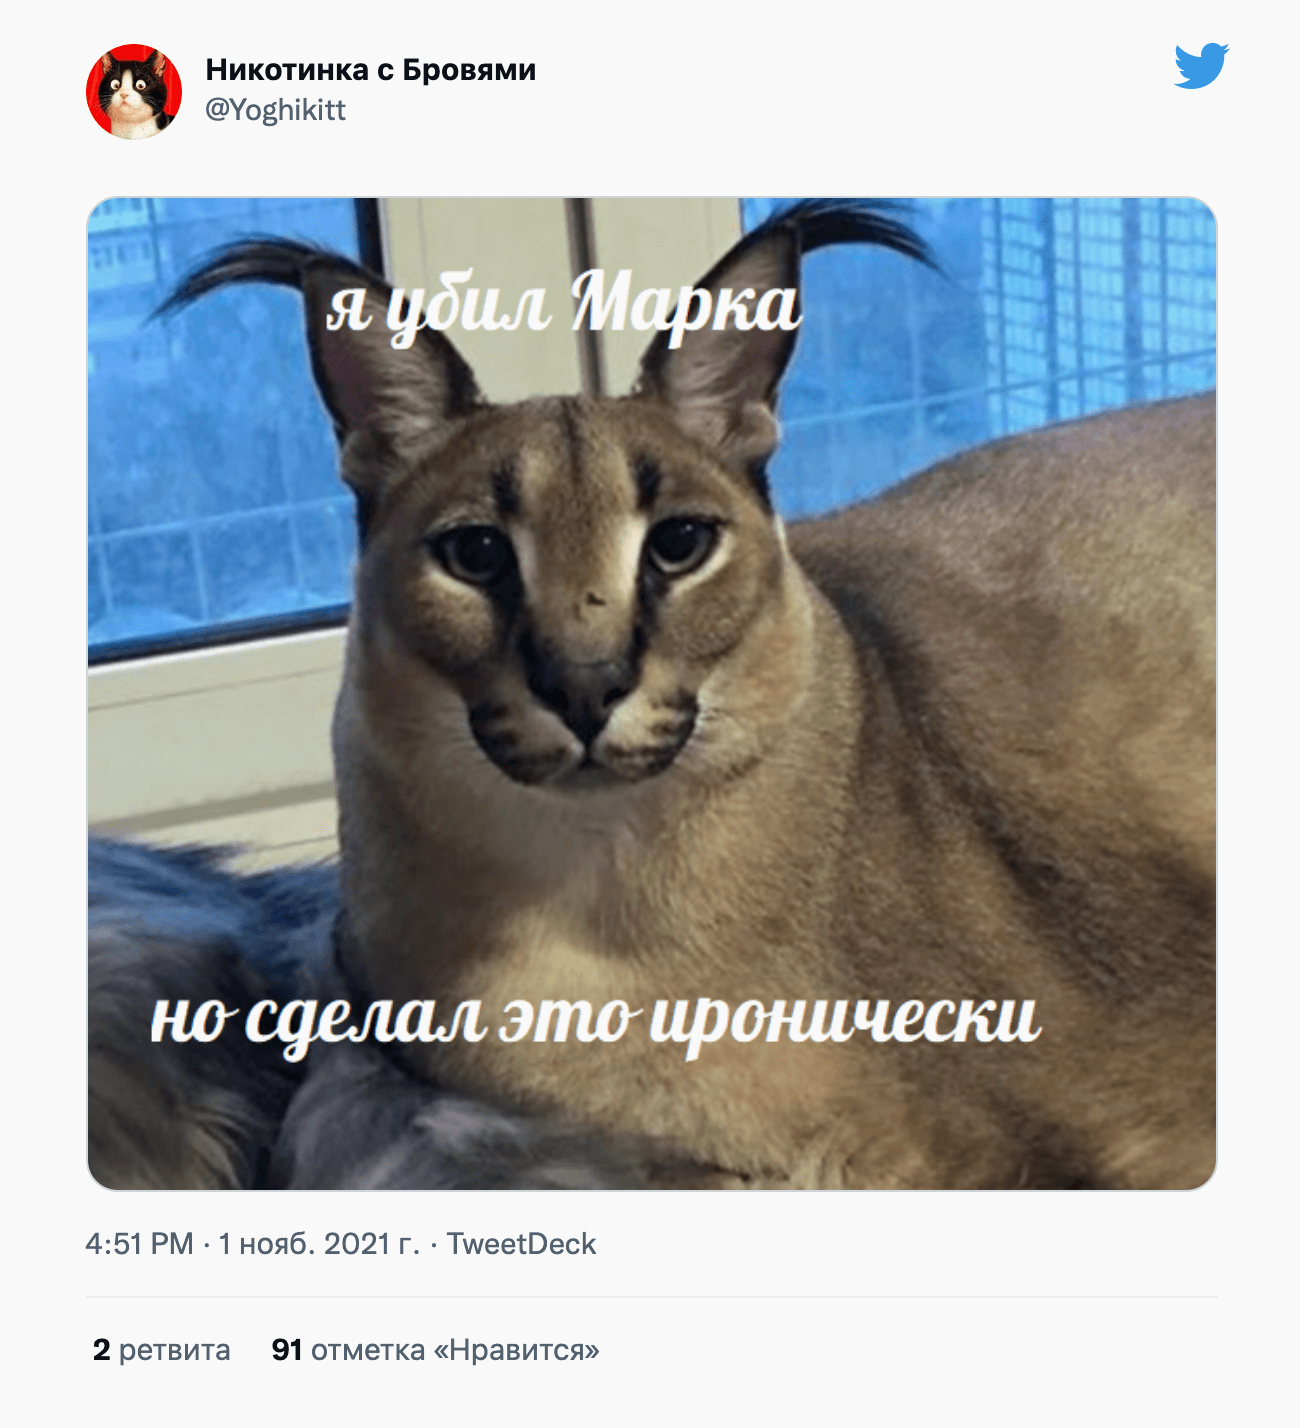
Task: Click the caption «но сделал это иронически»
Action: click(595, 1020)
